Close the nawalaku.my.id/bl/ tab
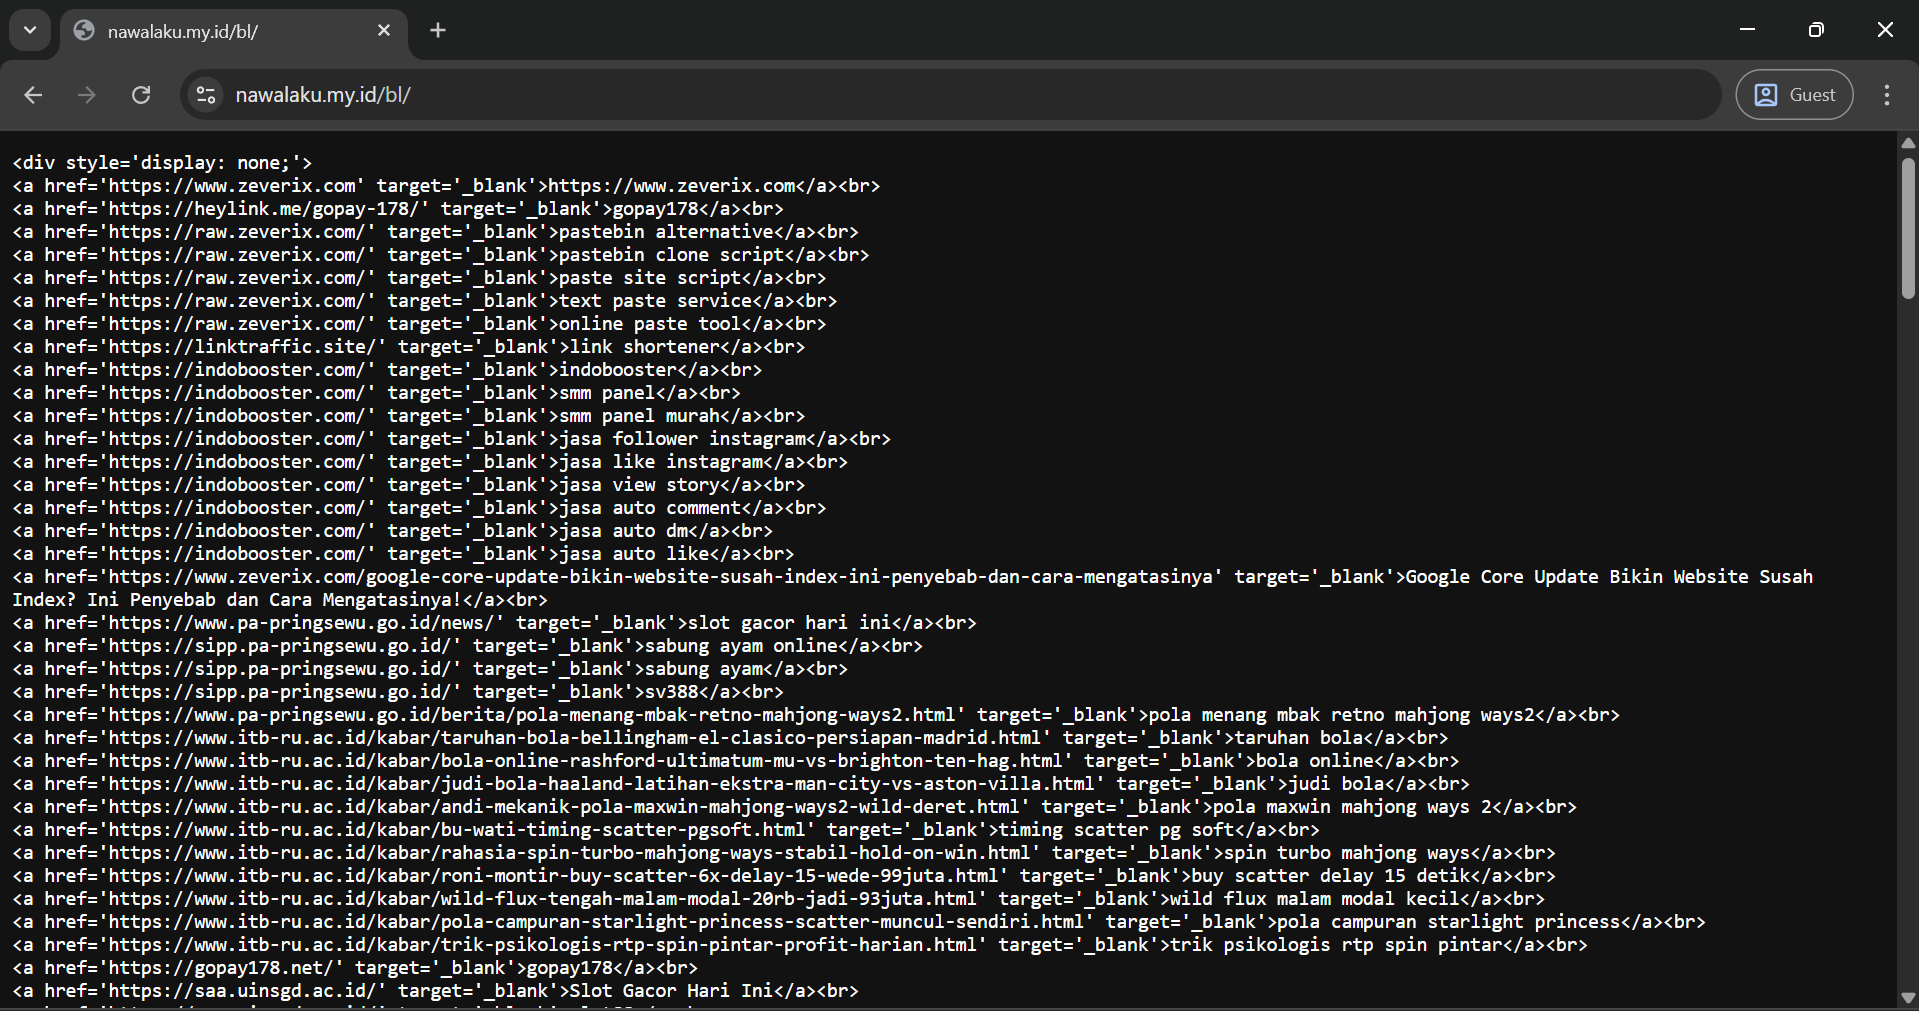 [384, 31]
